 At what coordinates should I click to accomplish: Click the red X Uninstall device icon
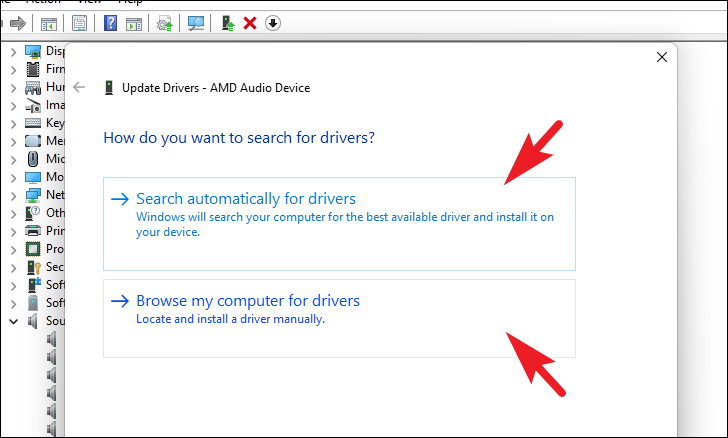pyautogui.click(x=250, y=23)
